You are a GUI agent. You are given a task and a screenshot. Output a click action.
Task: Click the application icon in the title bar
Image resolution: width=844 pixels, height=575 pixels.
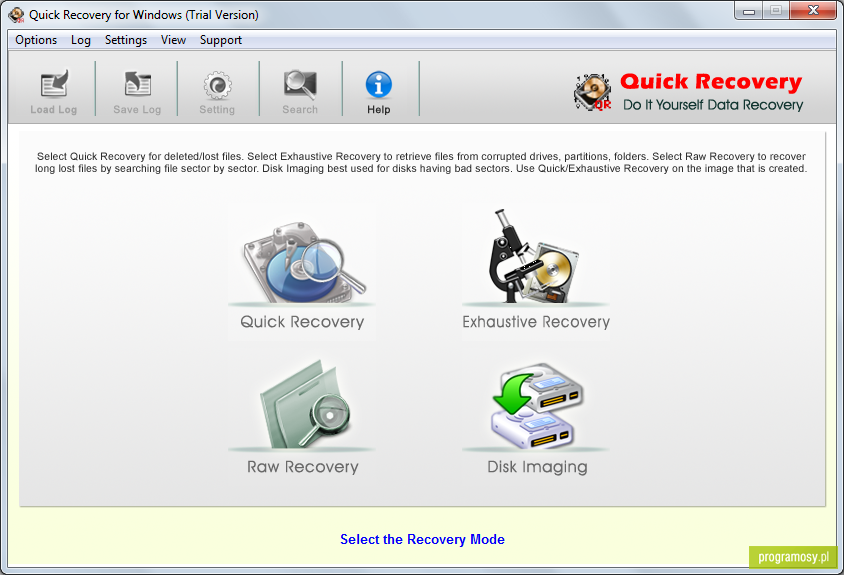[16, 15]
